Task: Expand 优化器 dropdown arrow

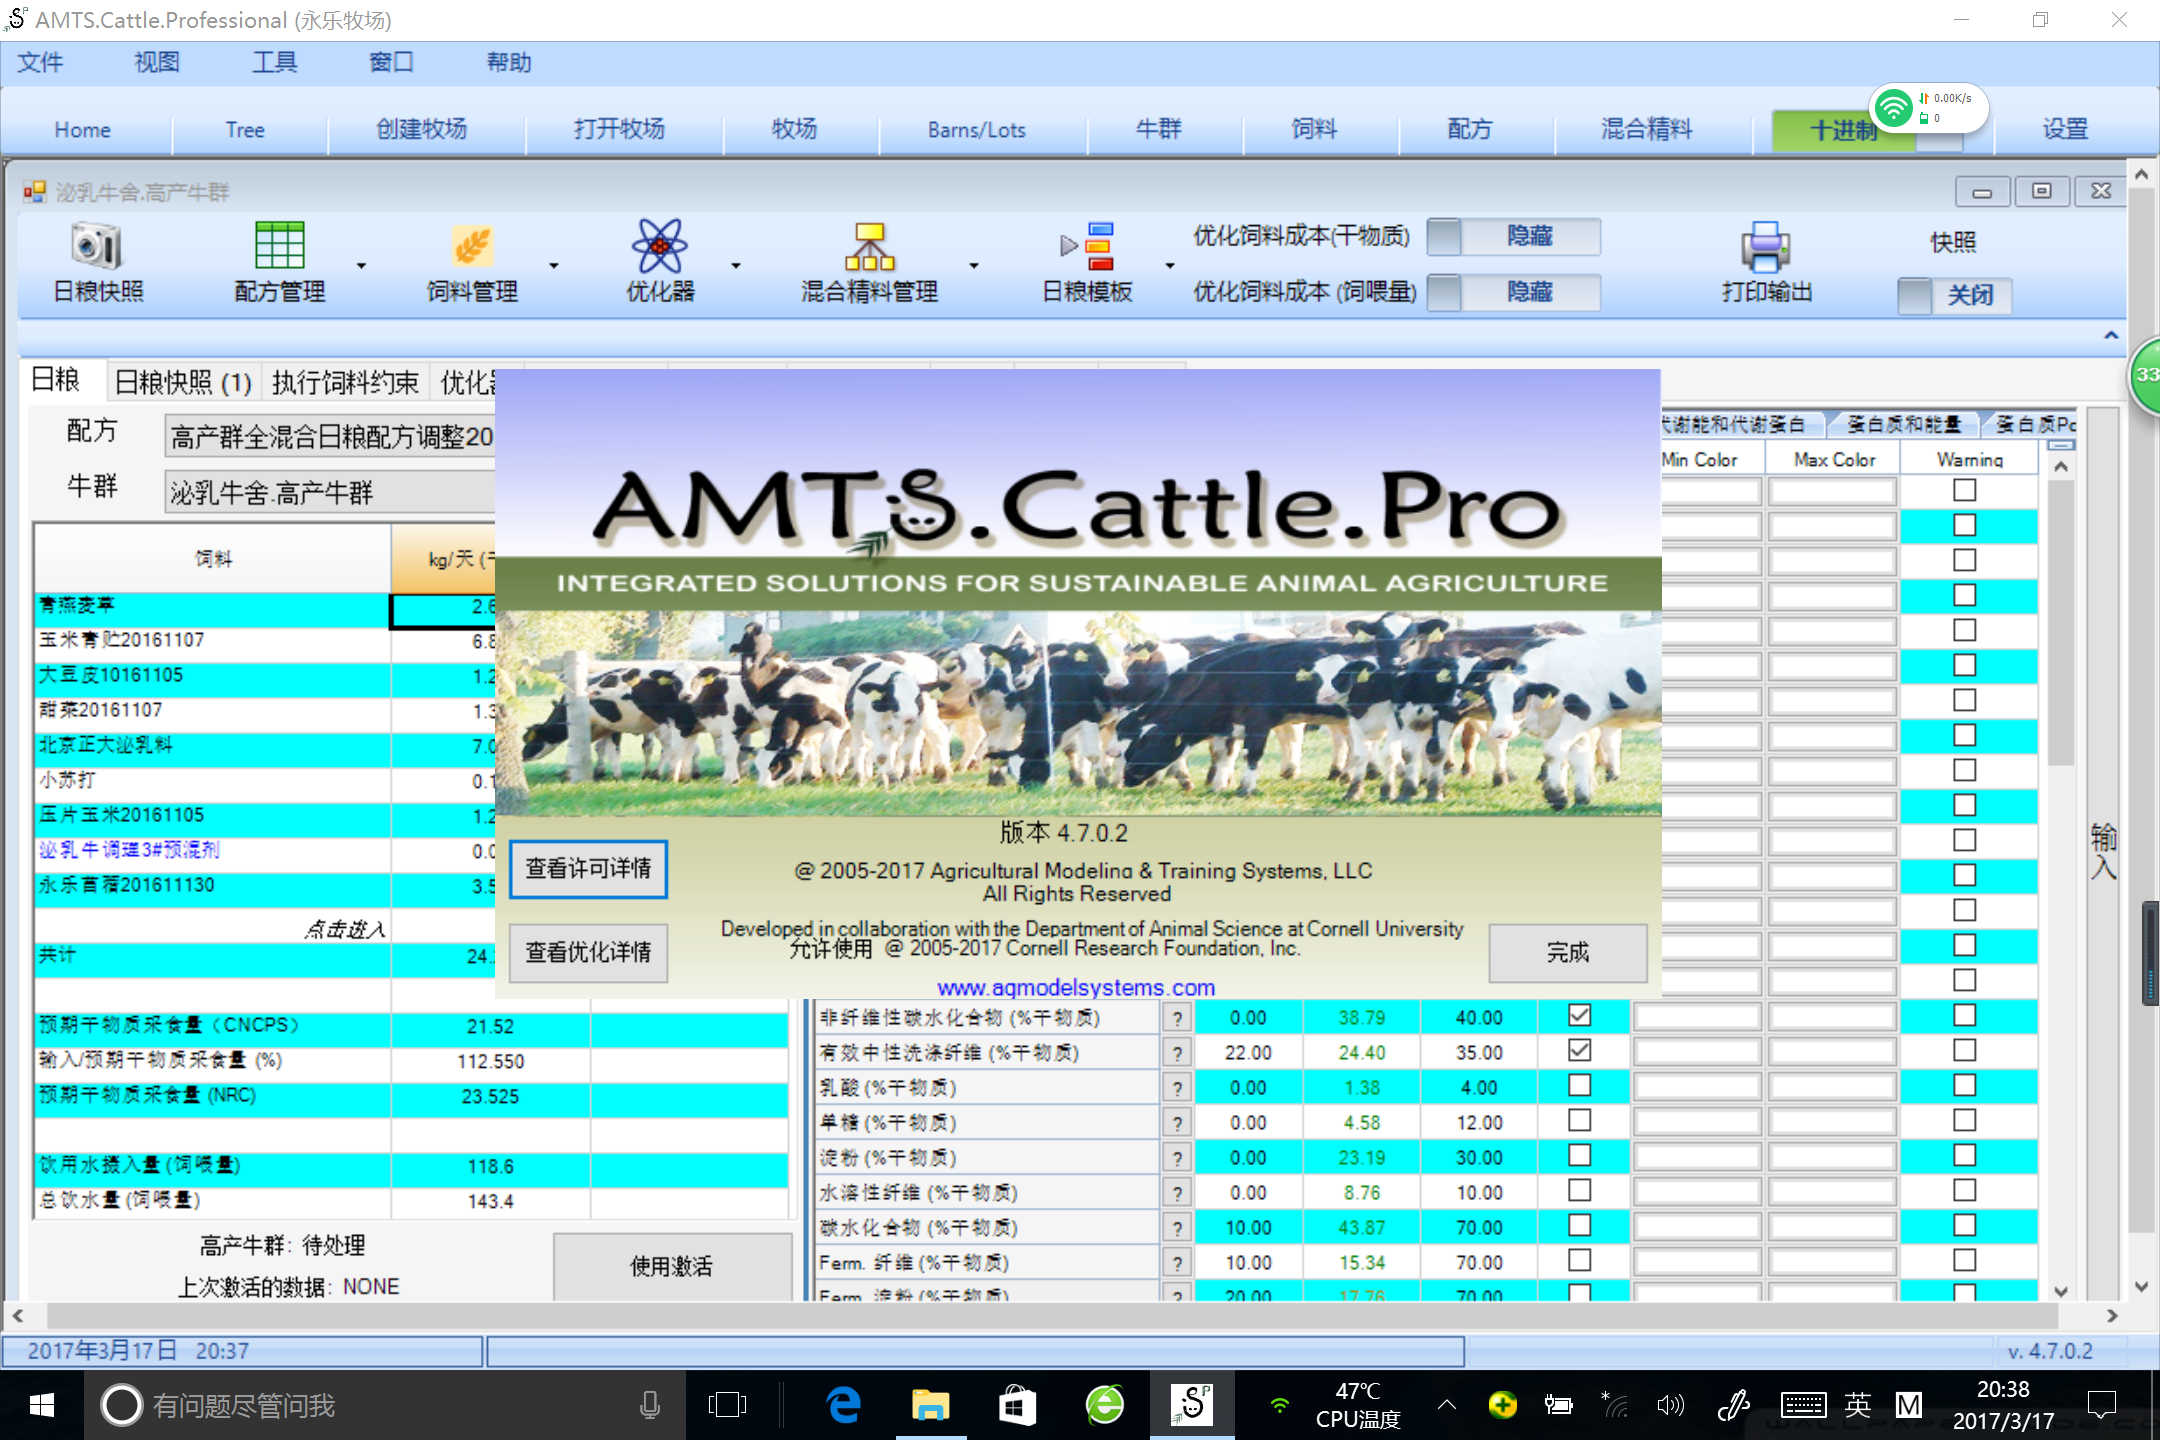Action: [735, 266]
